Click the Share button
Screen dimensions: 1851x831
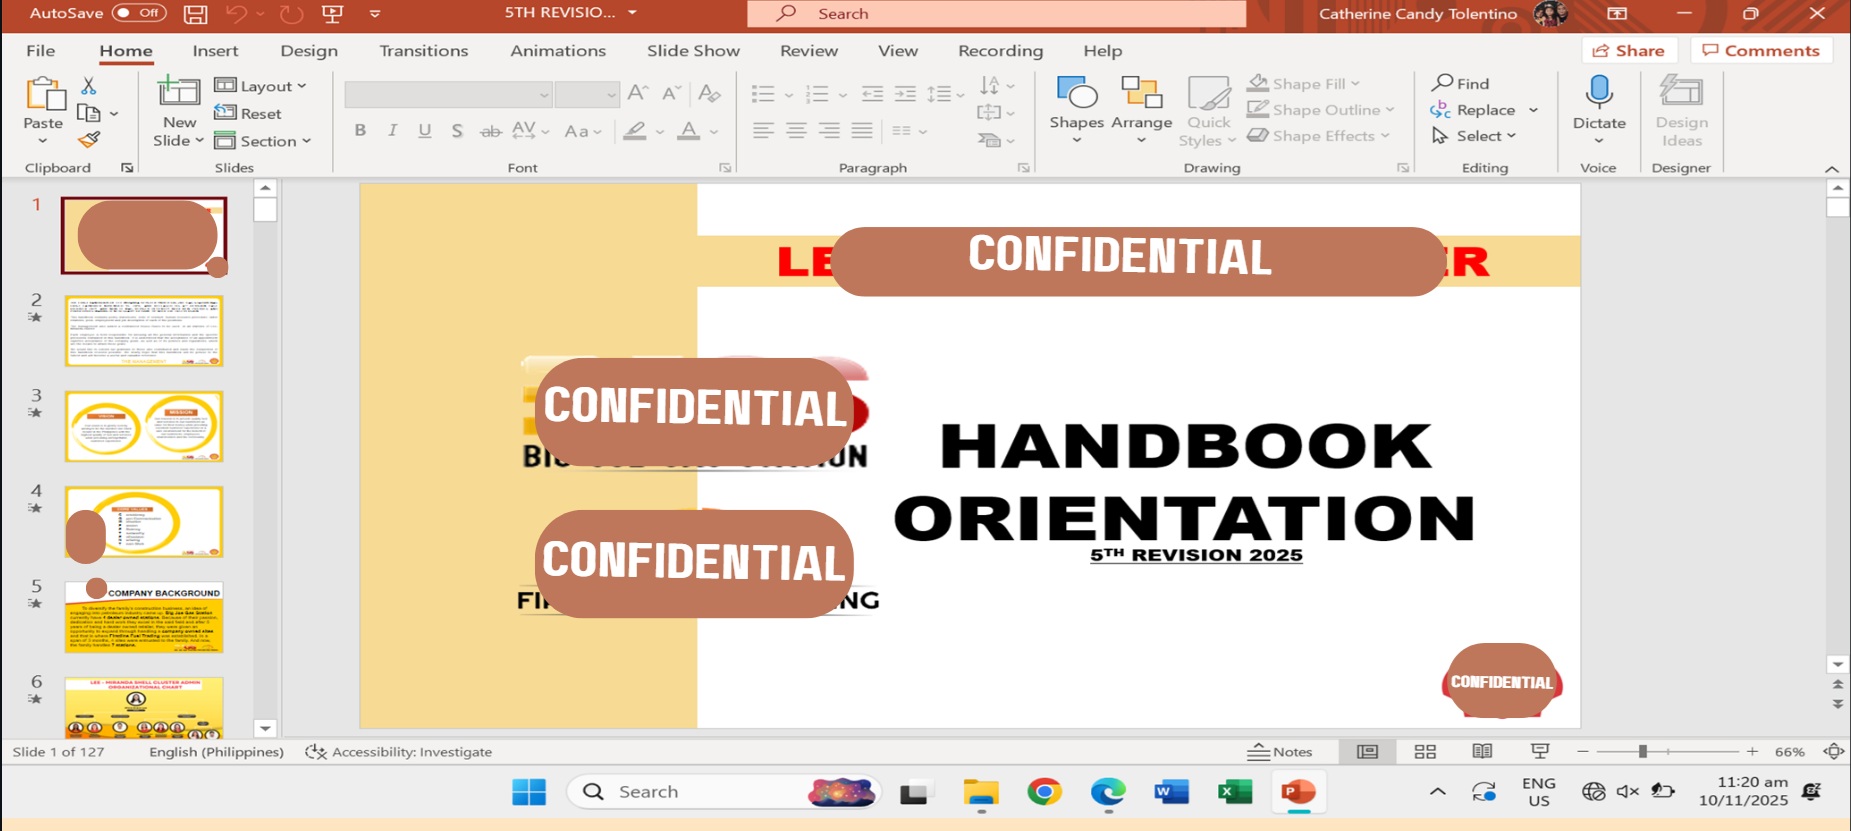tap(1628, 51)
